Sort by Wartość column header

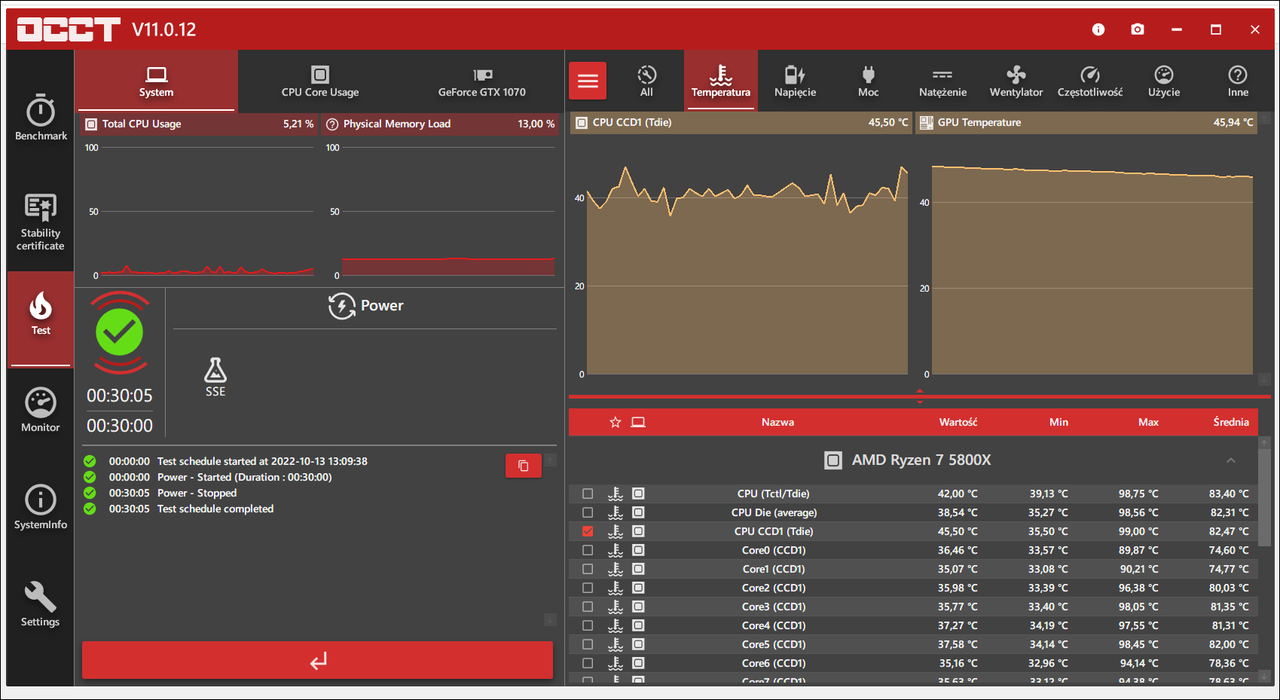(x=958, y=422)
